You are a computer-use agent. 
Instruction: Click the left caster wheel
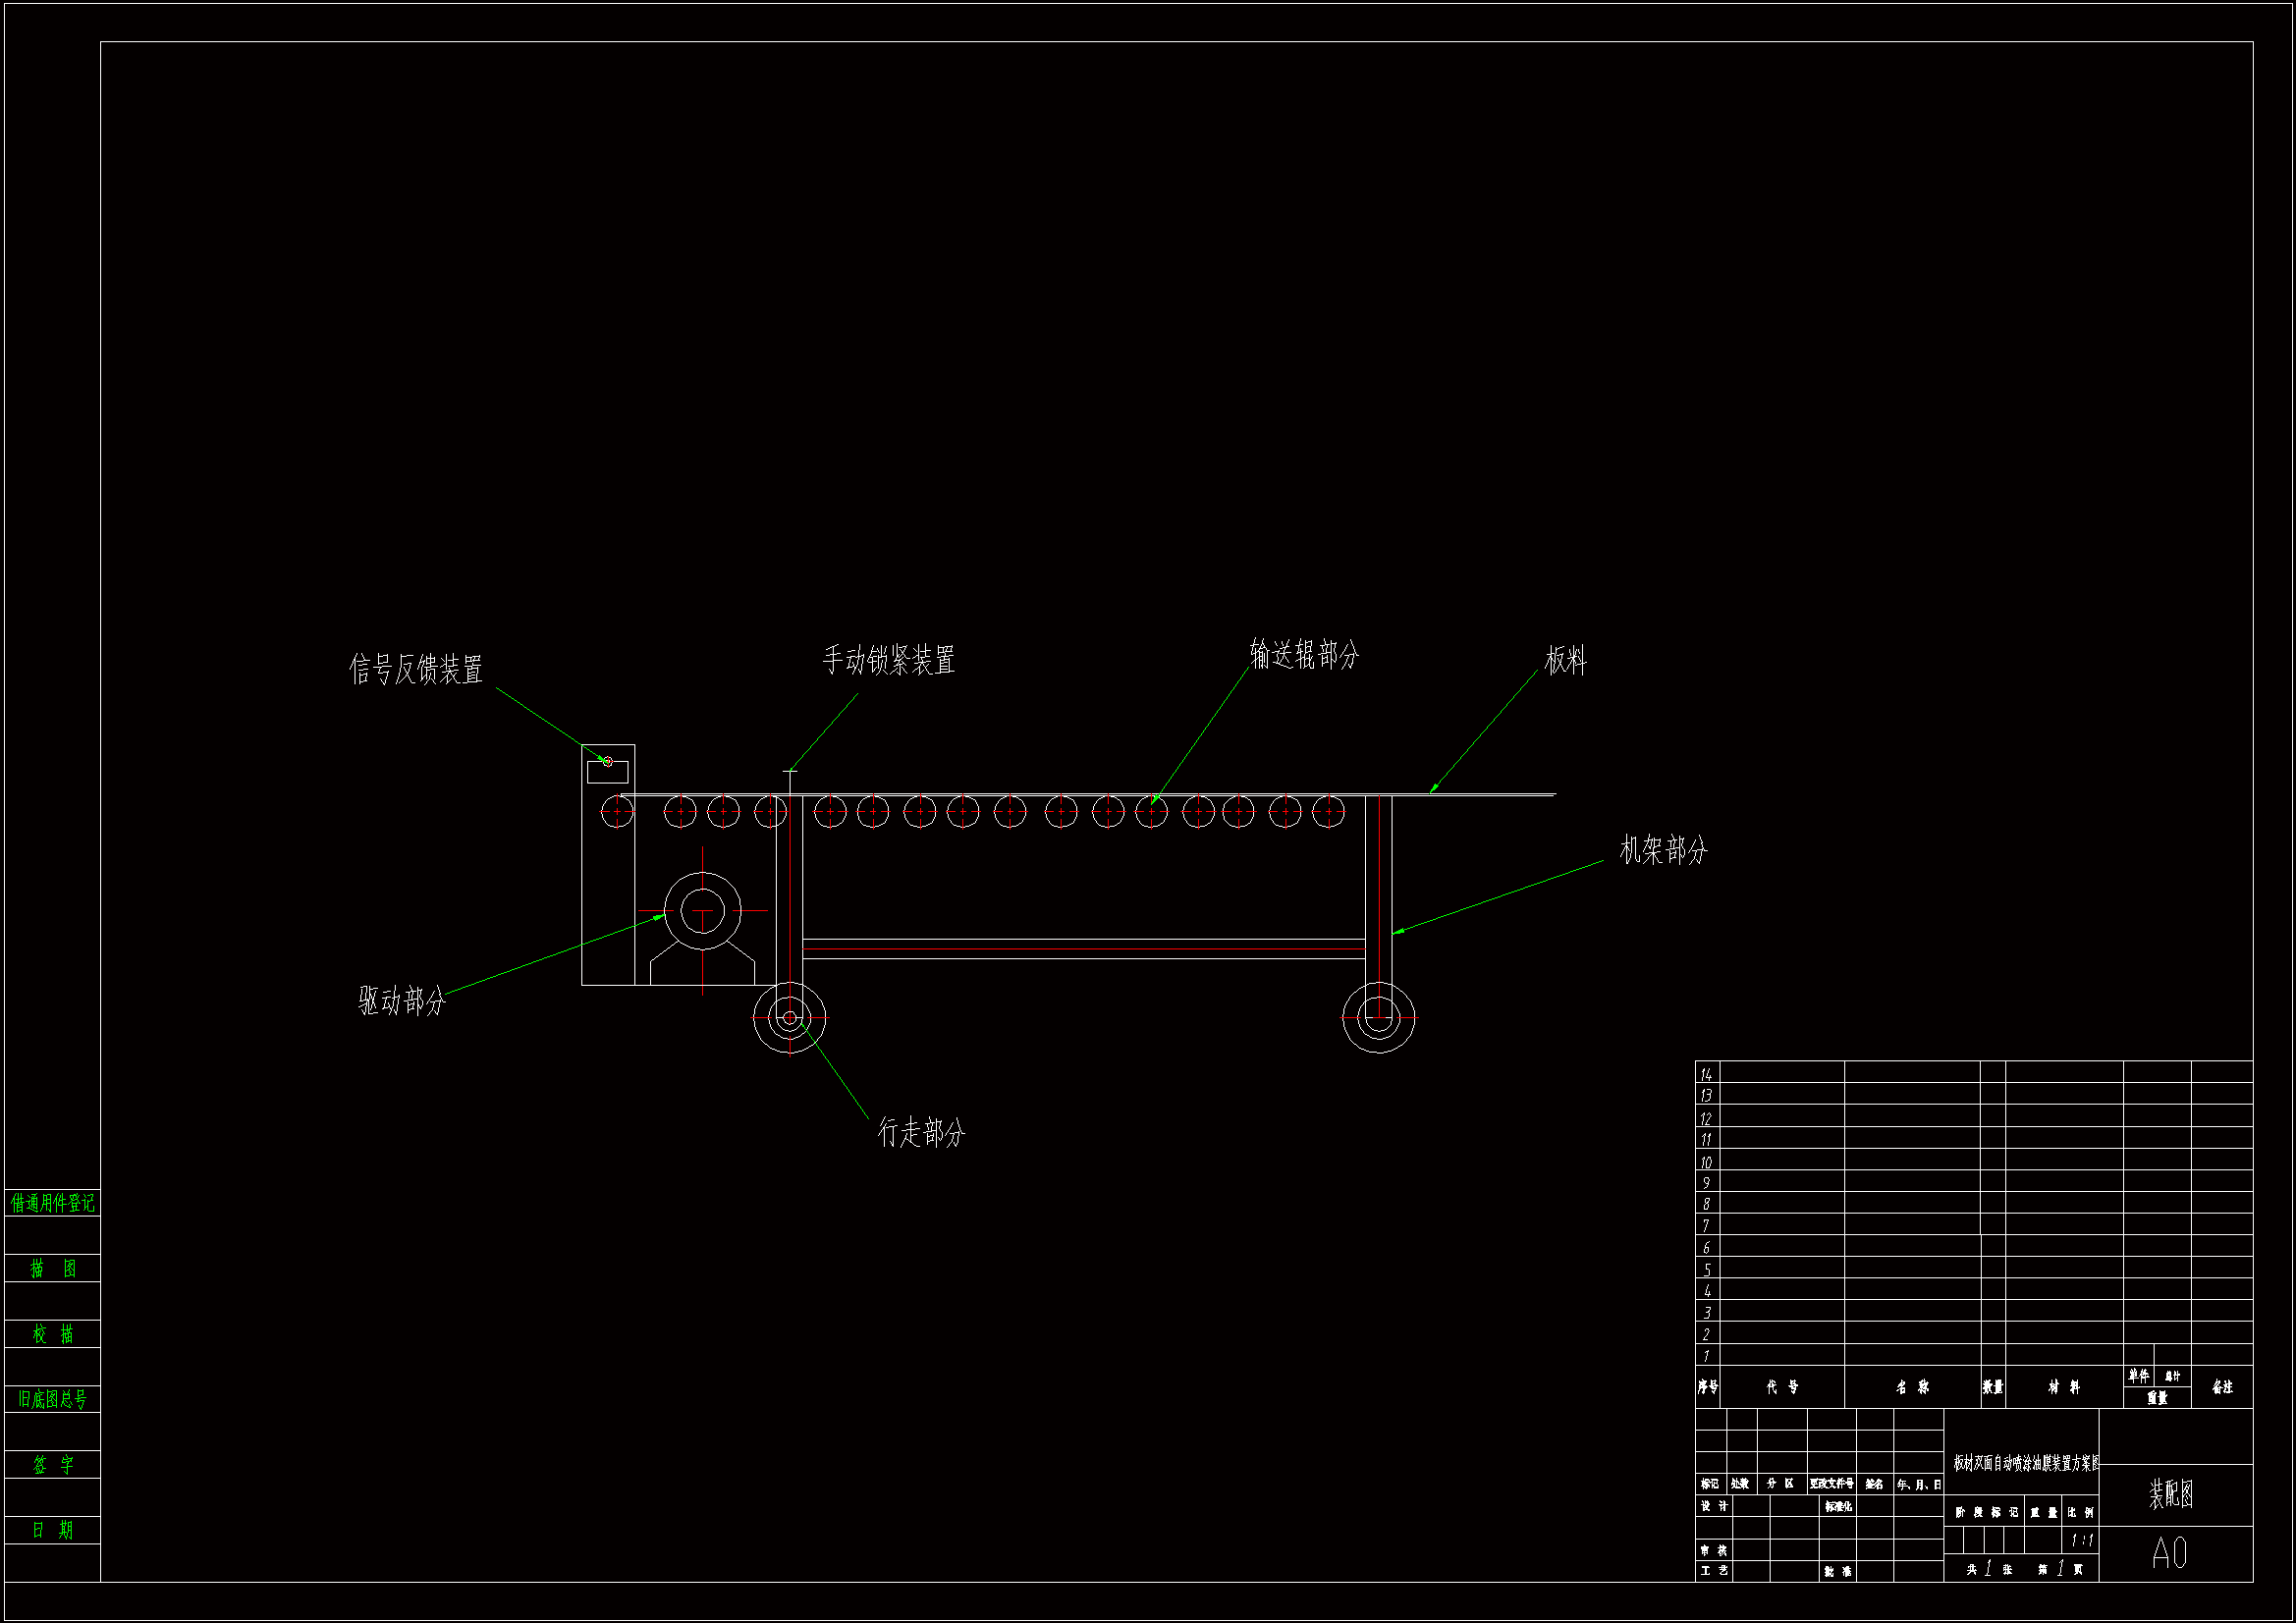[x=789, y=1018]
